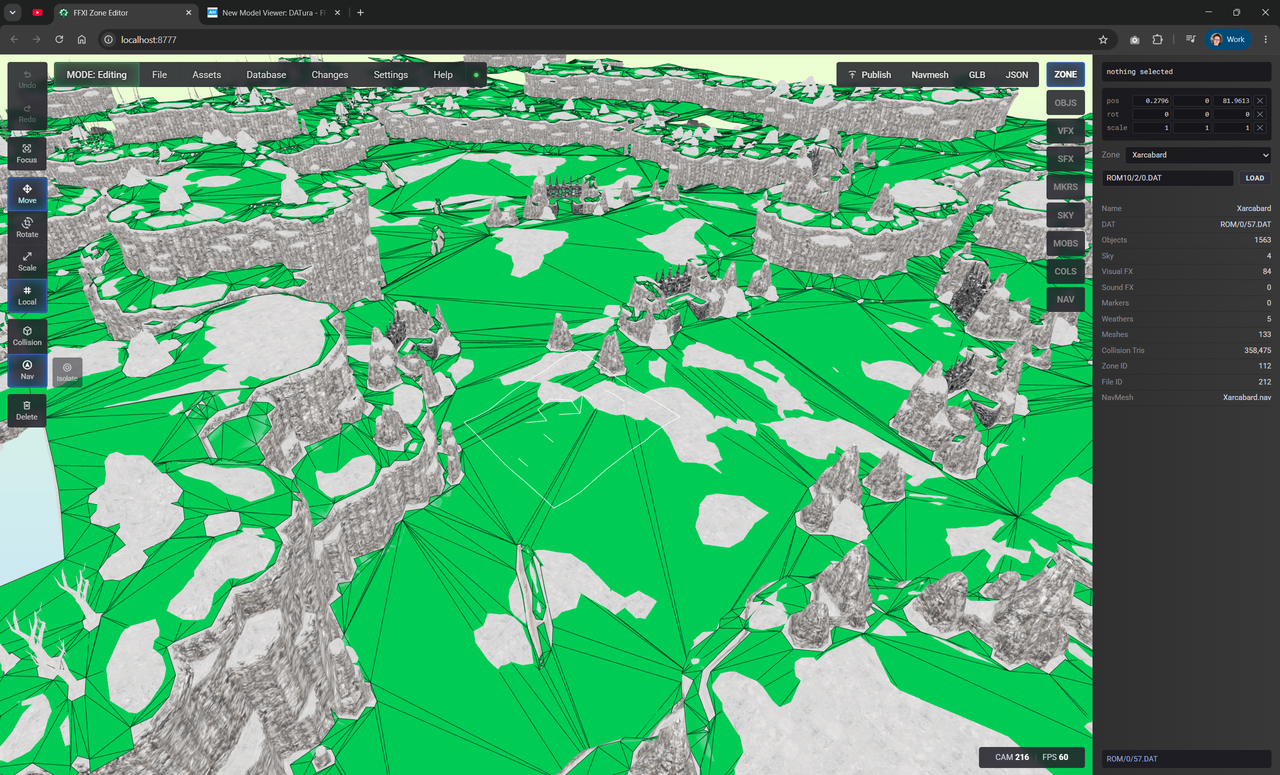The height and width of the screenshot is (775, 1280).
Task: Open the browser tab search dropdown
Action: [13, 12]
